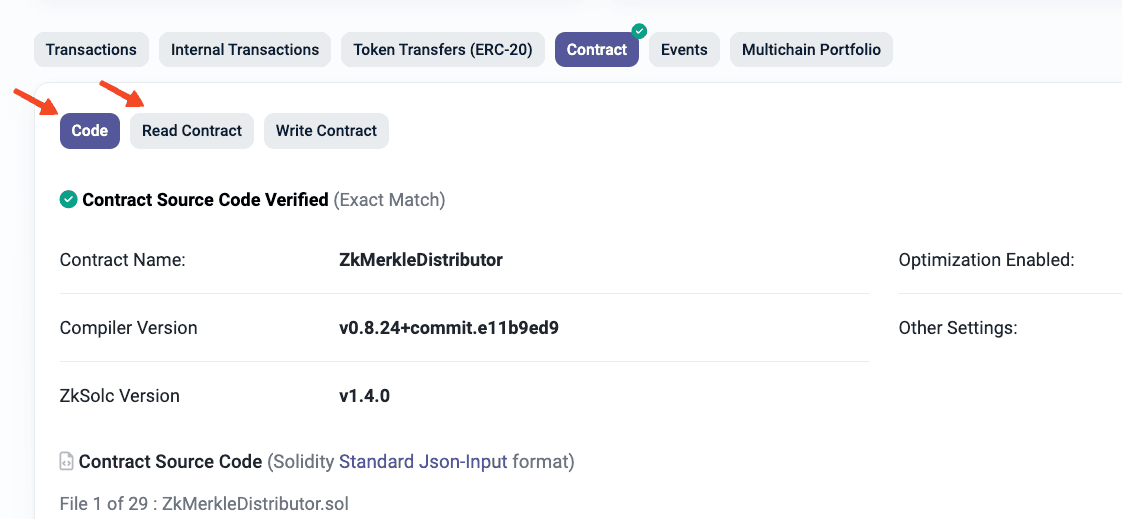Viewport: 1122px width, 519px height.
Task: Click the ZkSolc version v1.4.0 value
Action: (x=364, y=396)
